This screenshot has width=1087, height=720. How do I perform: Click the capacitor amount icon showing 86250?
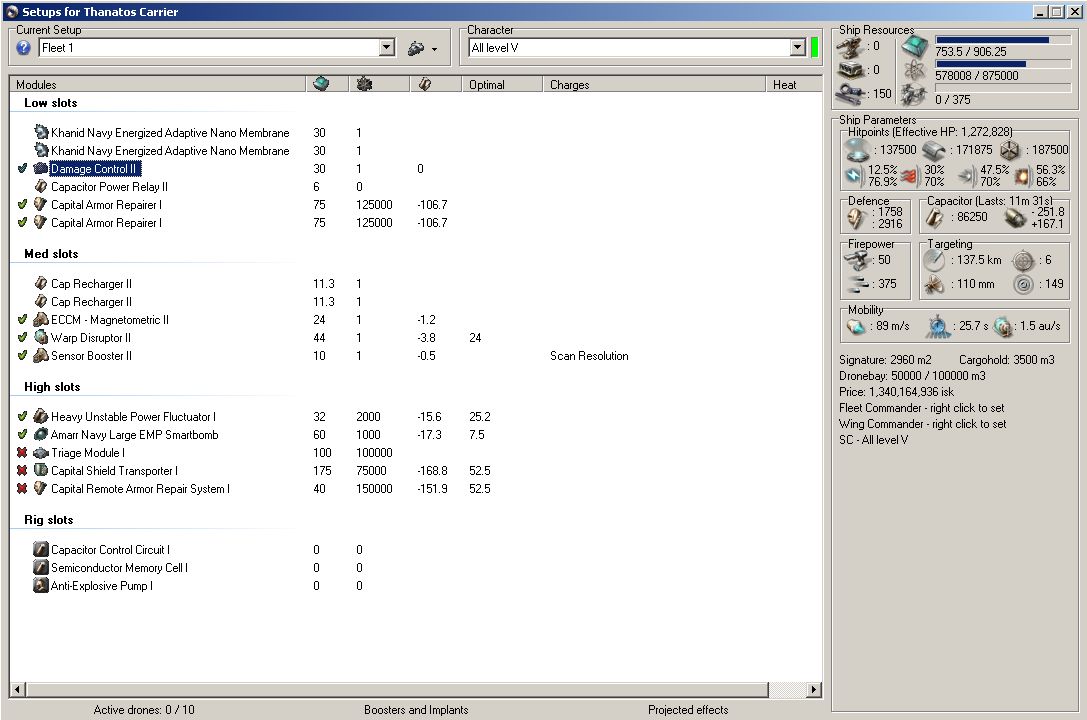coord(934,218)
